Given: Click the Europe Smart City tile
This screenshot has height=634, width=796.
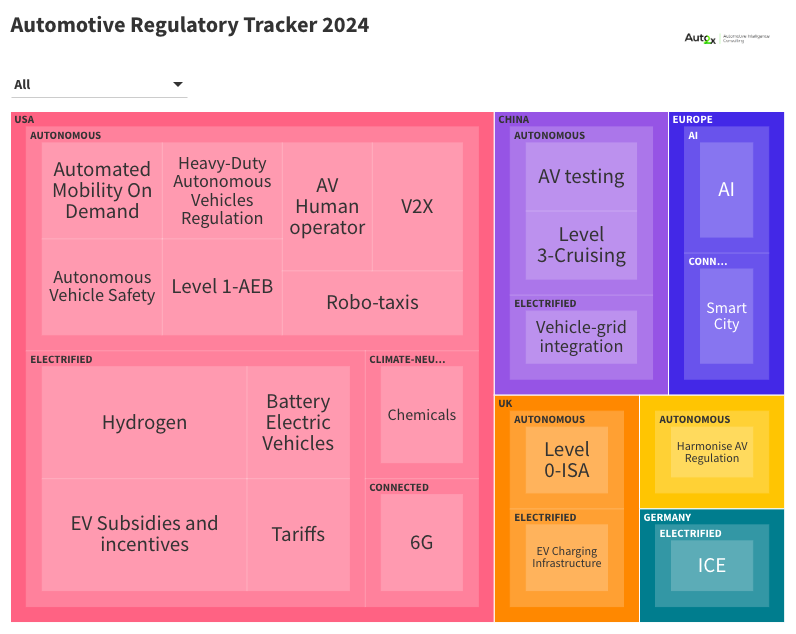Looking at the screenshot, I should (726, 316).
